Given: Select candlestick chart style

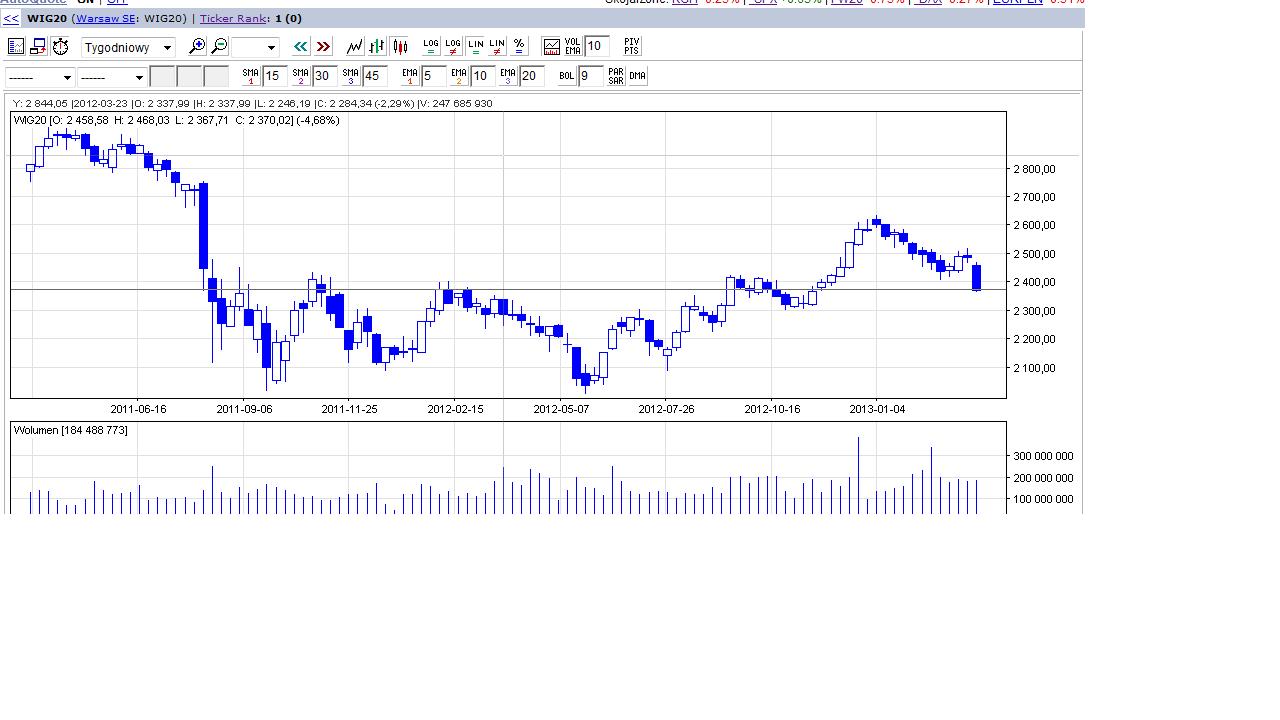Looking at the screenshot, I should (400, 47).
